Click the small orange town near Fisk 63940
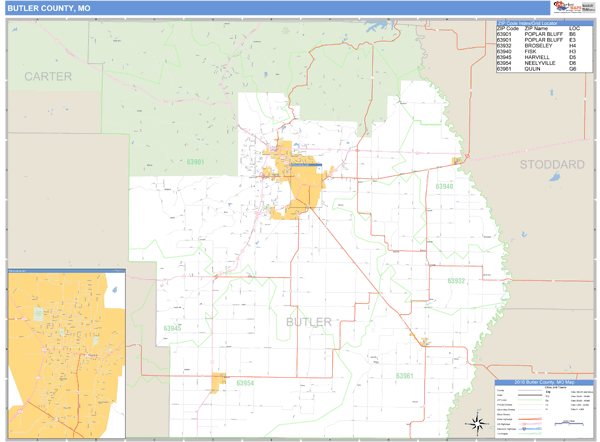 458,161
